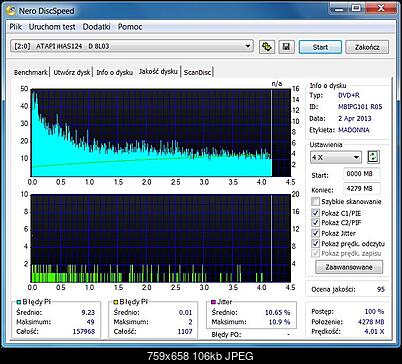402x364 pixels.
Task: Click the PI Maksimum value 49
Action: [90, 322]
